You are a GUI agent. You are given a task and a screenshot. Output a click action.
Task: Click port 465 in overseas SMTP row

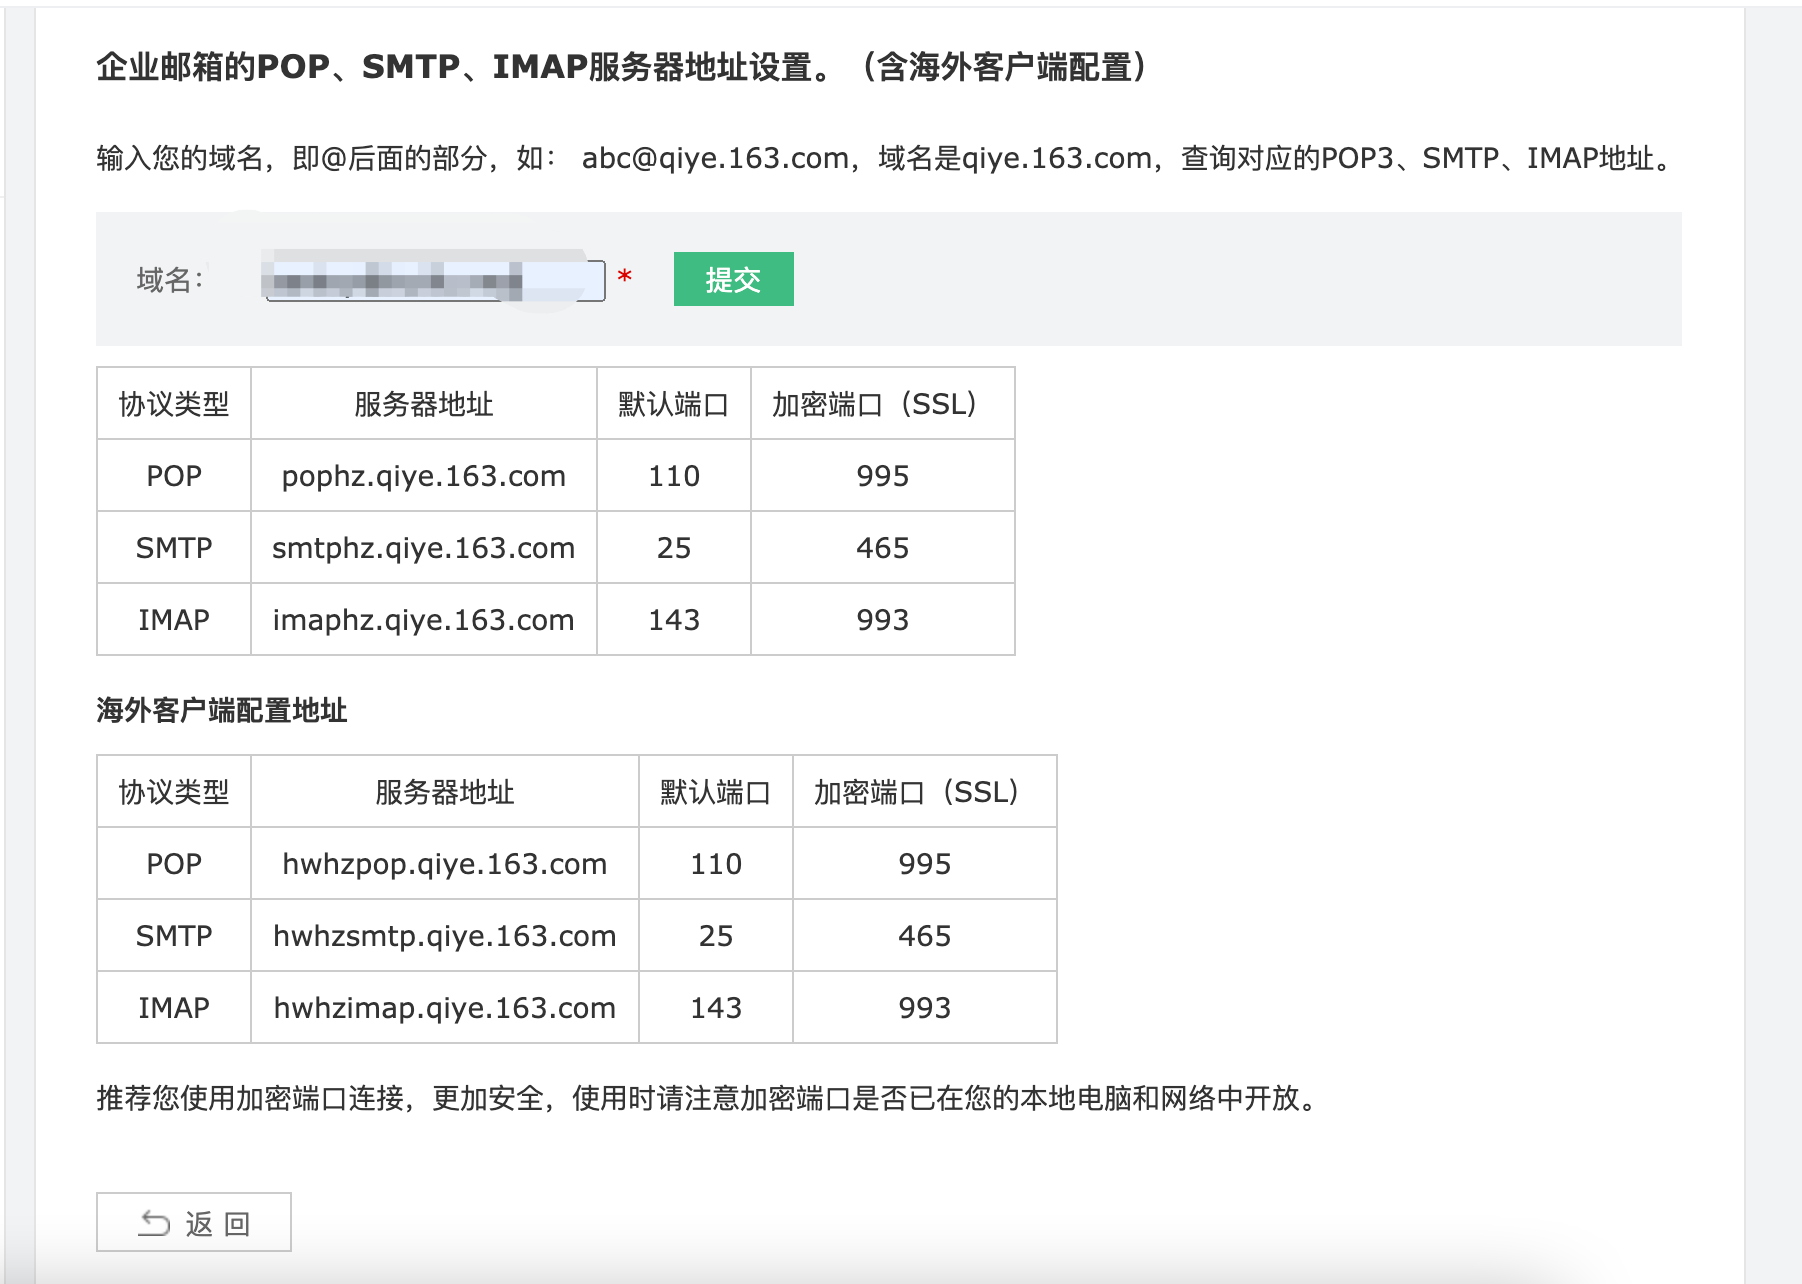pos(925,936)
